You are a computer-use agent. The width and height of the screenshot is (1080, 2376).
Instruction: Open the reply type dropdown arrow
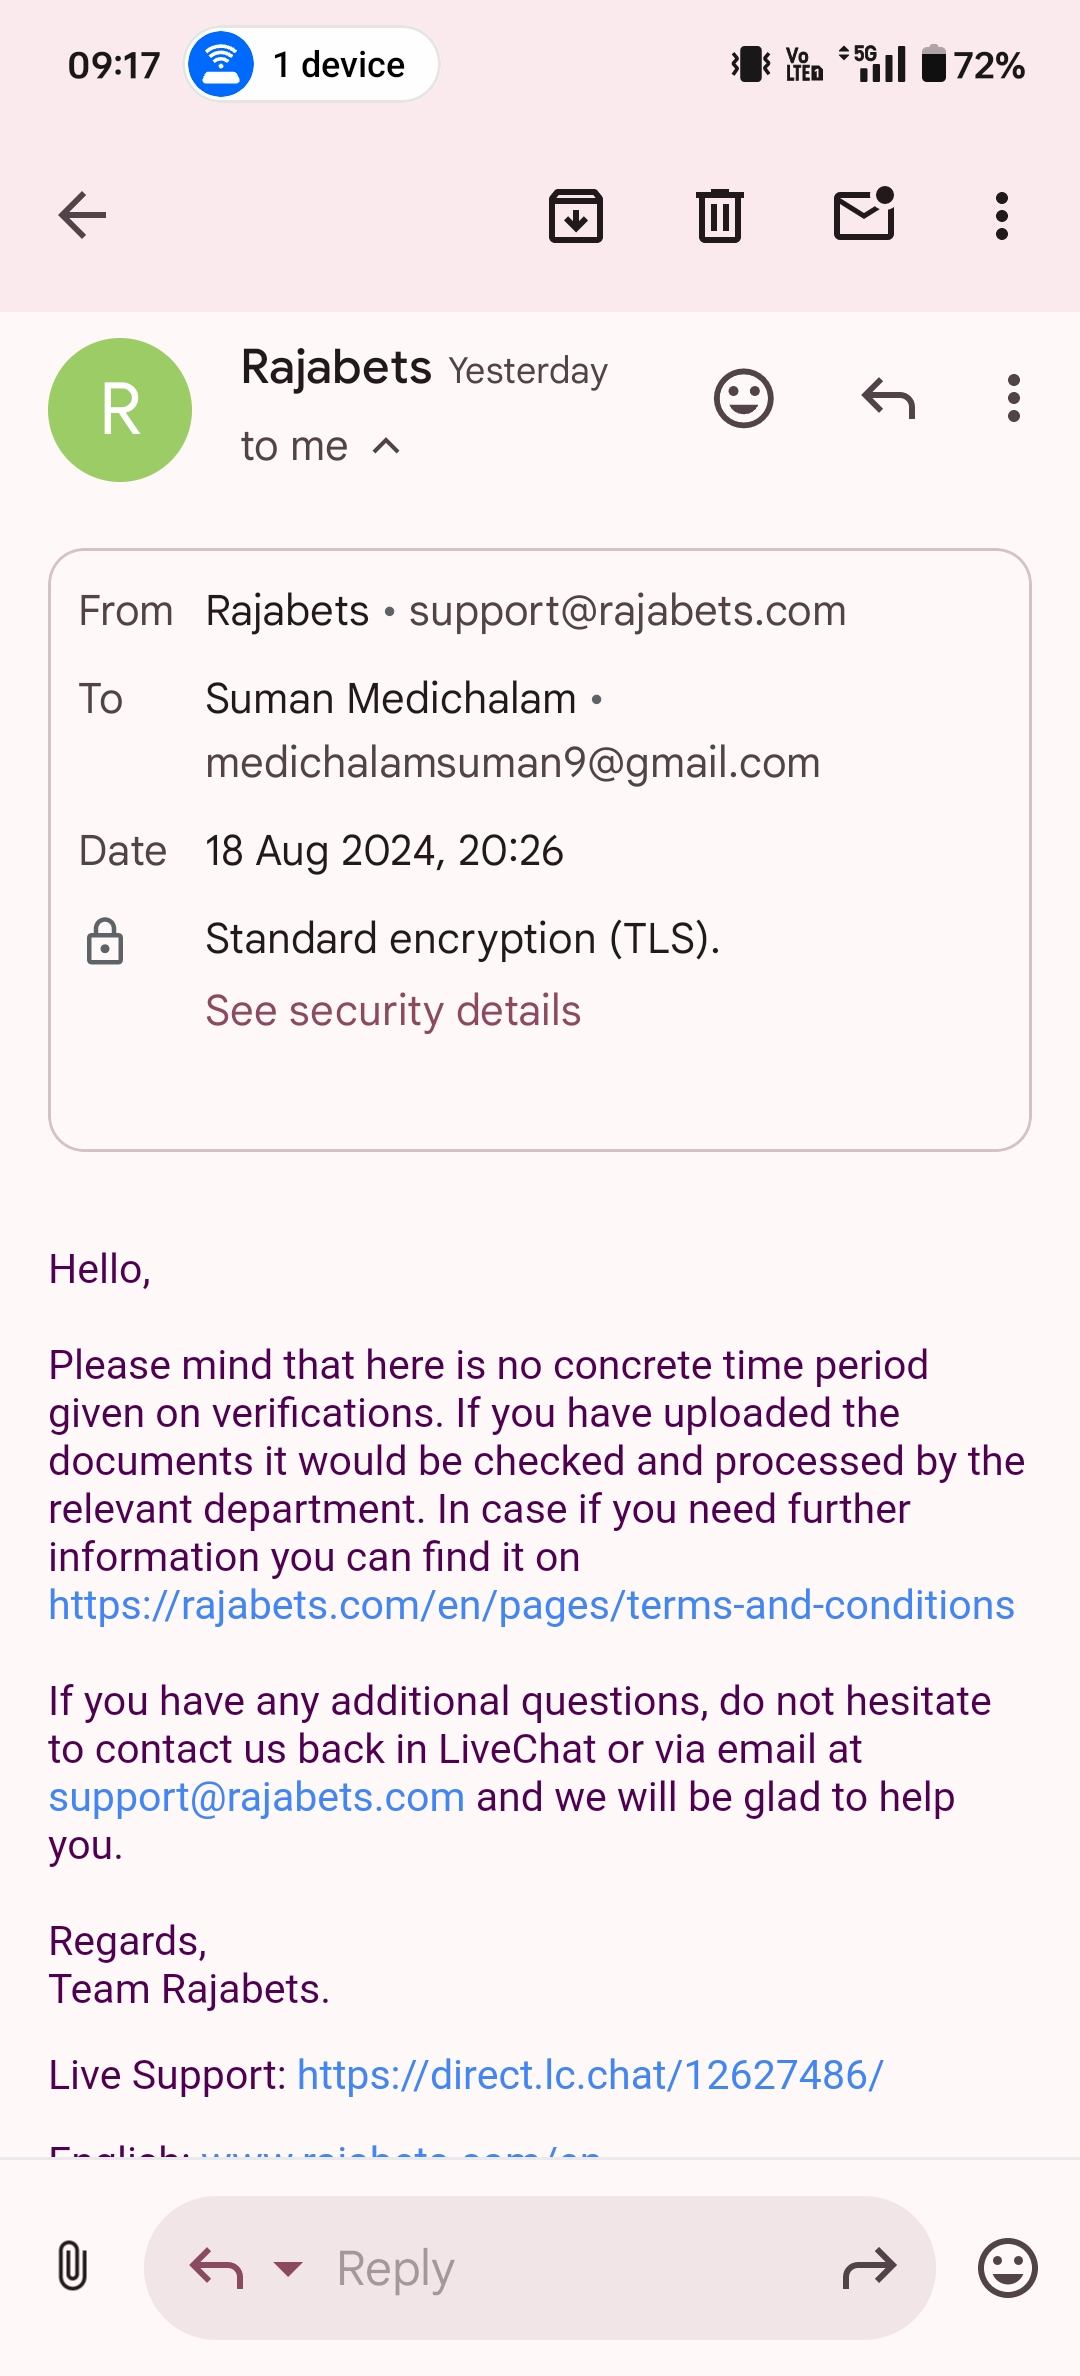coord(288,2268)
